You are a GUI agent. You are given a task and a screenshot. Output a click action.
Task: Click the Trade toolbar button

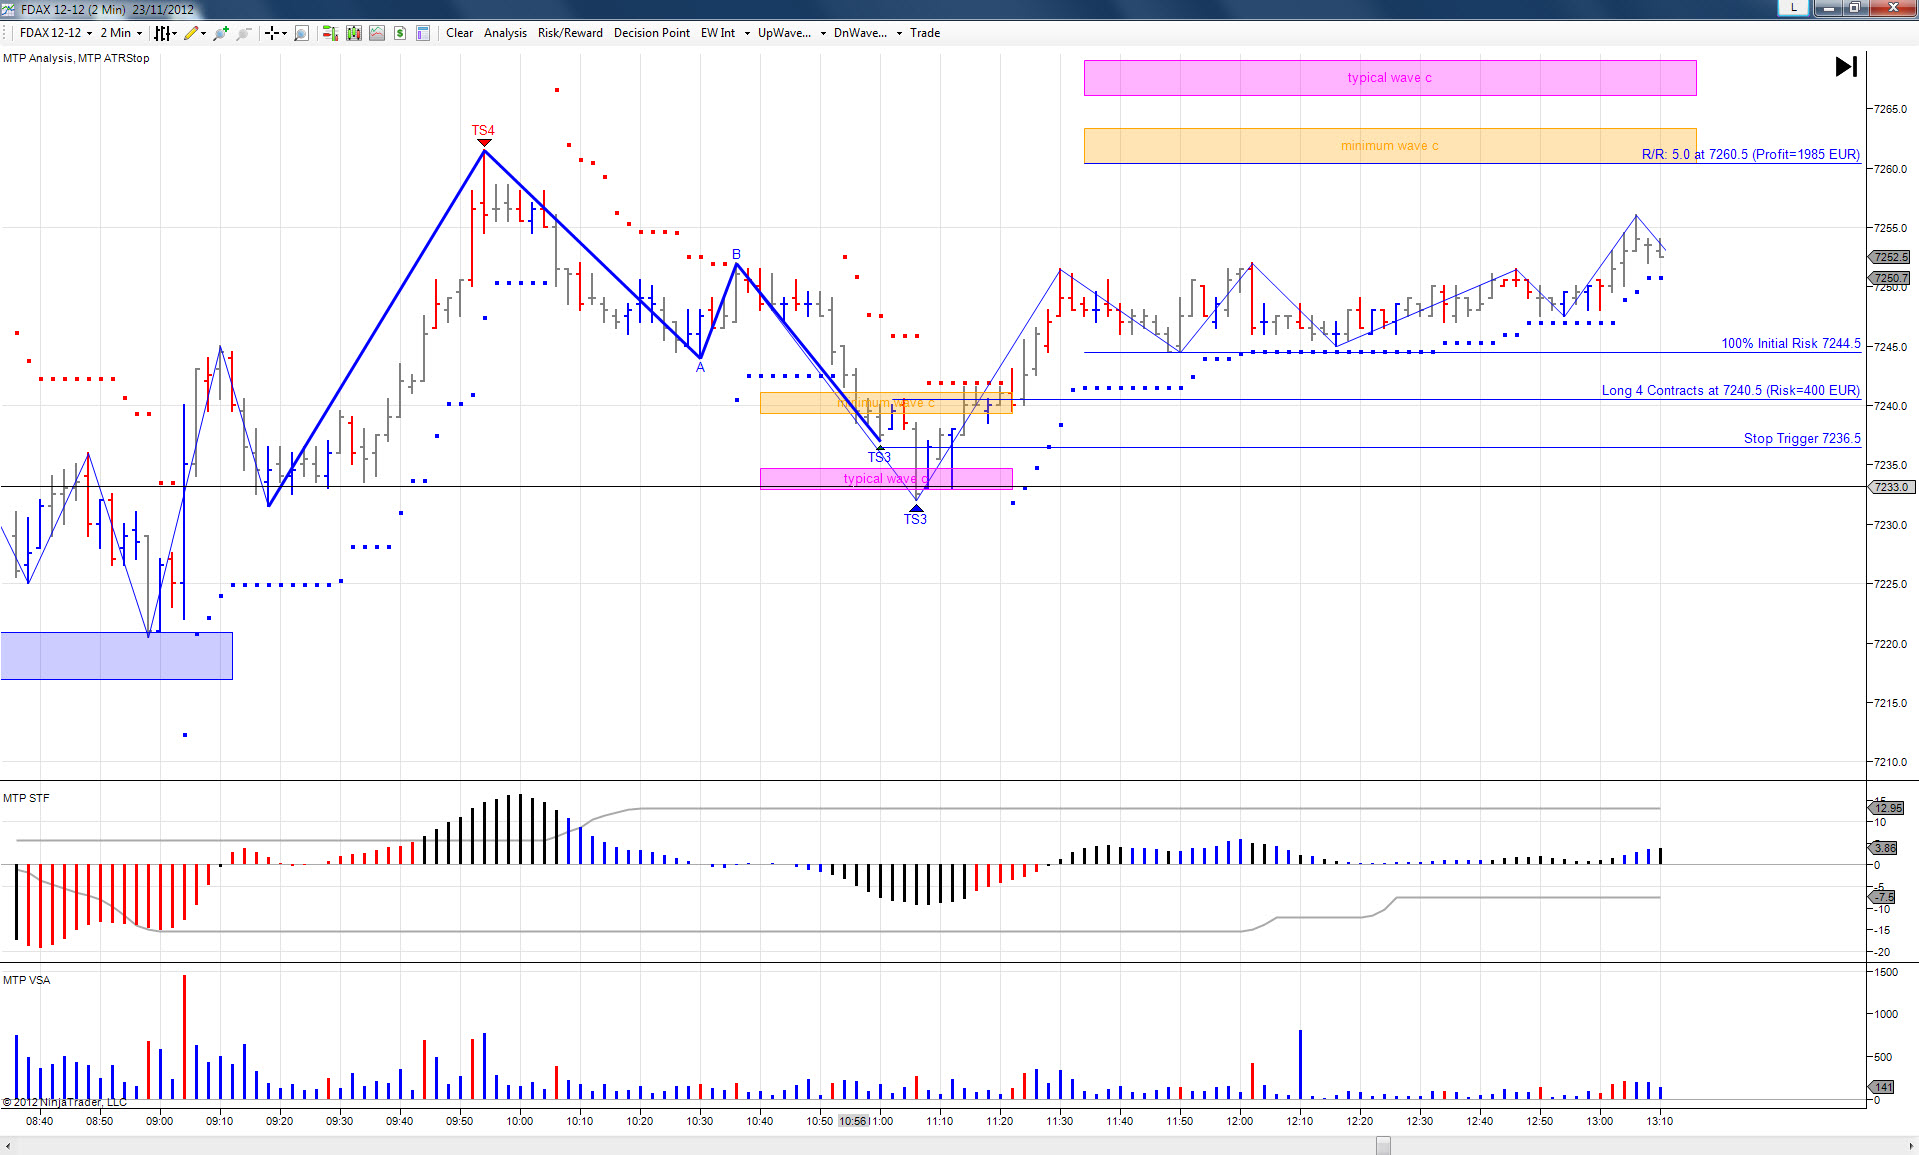tap(925, 33)
